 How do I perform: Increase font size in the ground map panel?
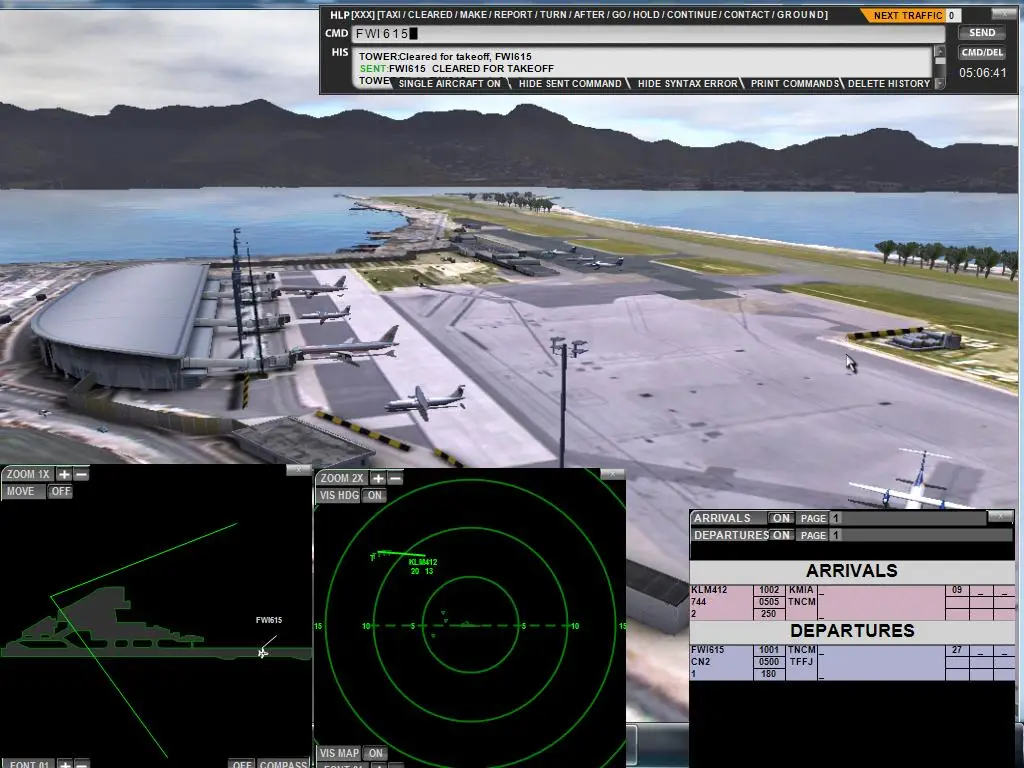[64, 763]
